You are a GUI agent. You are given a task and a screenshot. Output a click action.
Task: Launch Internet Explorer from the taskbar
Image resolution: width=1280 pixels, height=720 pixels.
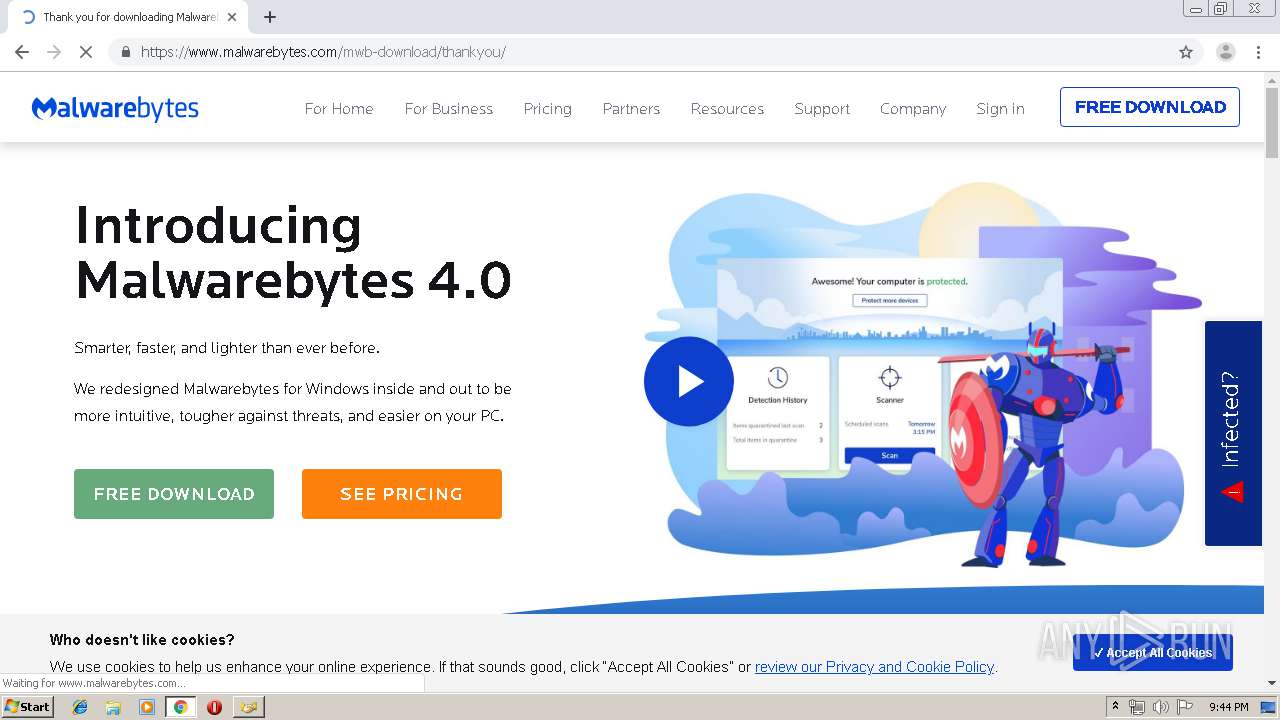pos(80,707)
